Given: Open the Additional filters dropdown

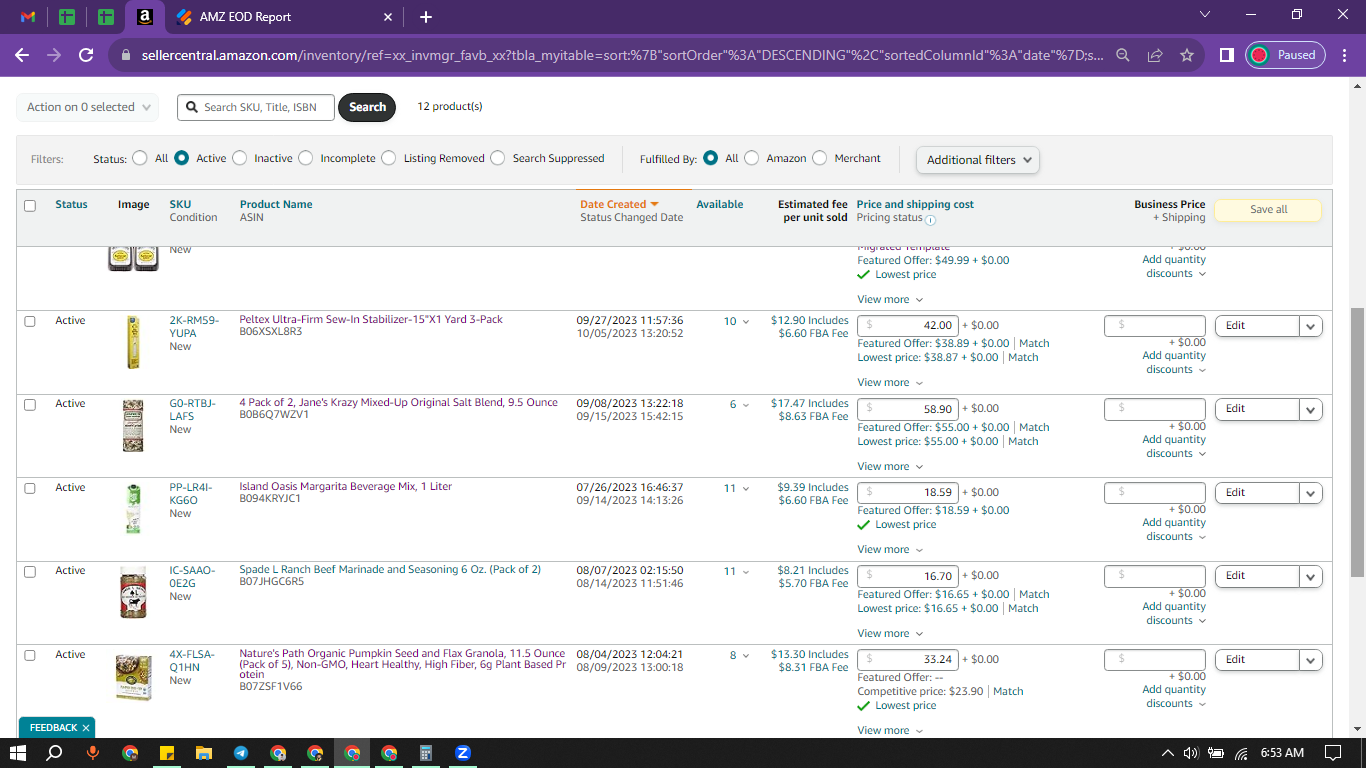Looking at the screenshot, I should [978, 160].
